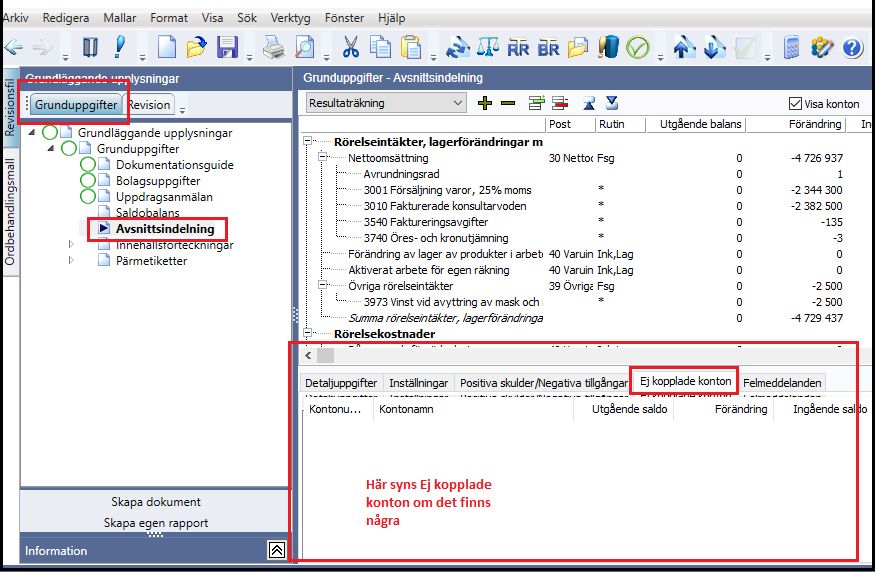Open the Verktyg menu
876x572 pixels.
(291, 18)
